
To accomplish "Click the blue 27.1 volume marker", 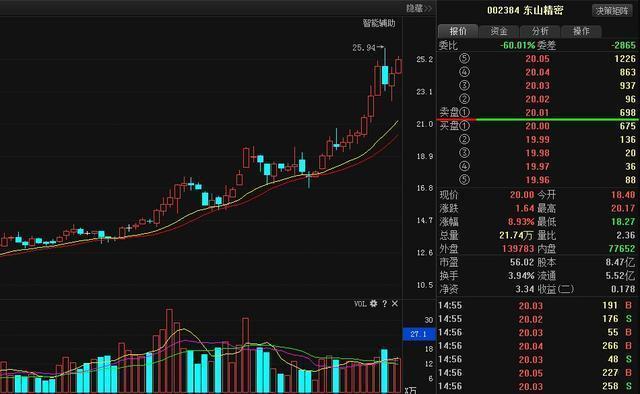I will pyautogui.click(x=419, y=334).
